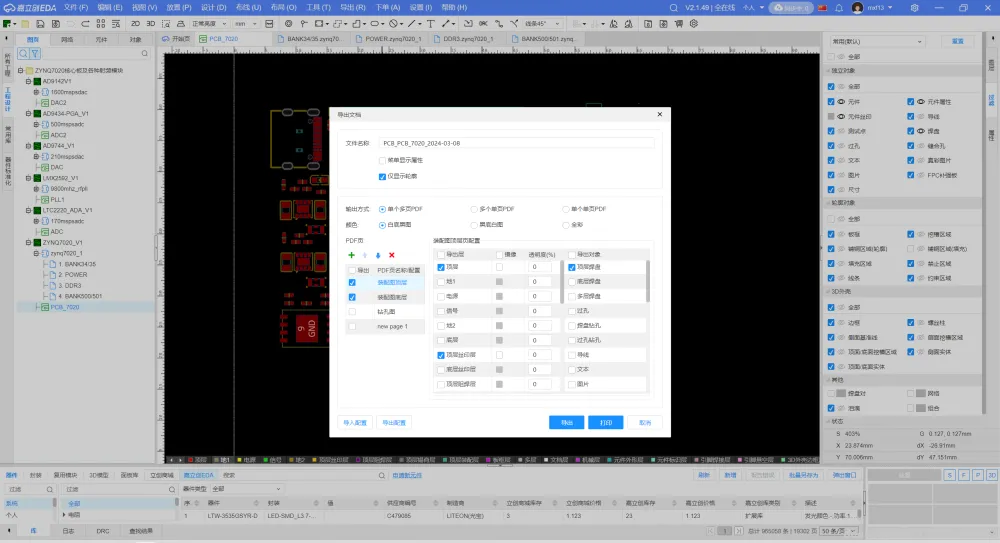Select the 多个单页PDF output radio option
This screenshot has width=1000, height=543.
[473, 209]
